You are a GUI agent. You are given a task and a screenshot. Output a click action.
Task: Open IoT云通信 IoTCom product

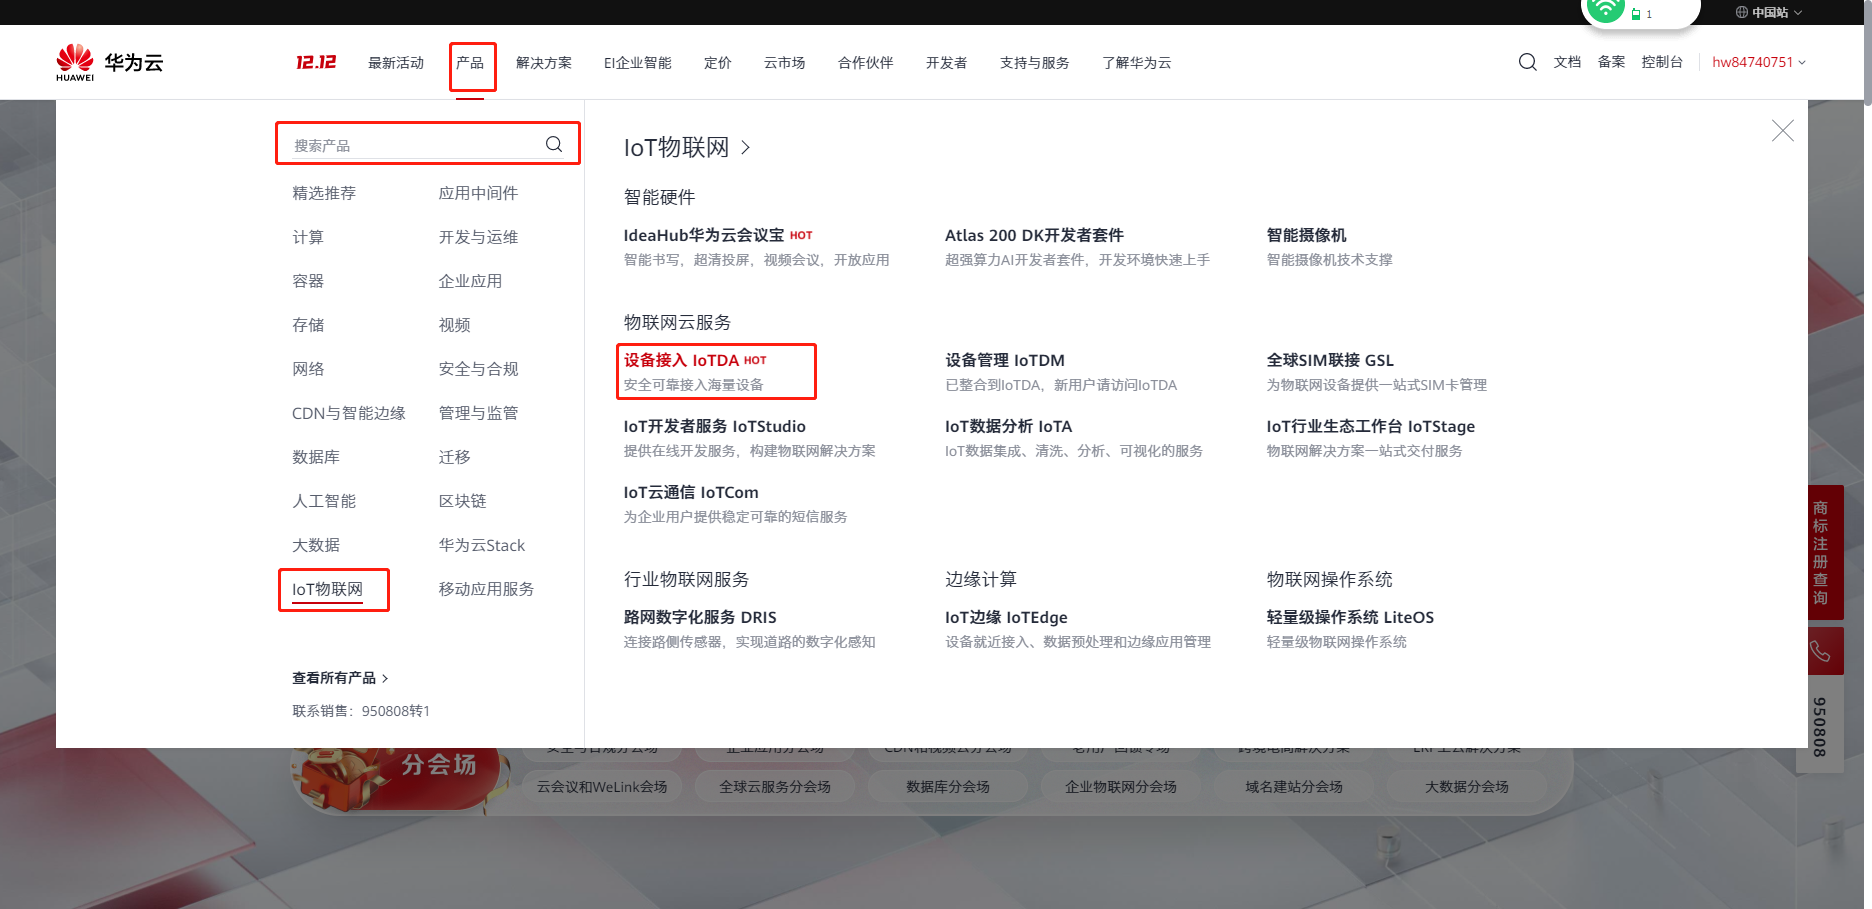coord(691,492)
